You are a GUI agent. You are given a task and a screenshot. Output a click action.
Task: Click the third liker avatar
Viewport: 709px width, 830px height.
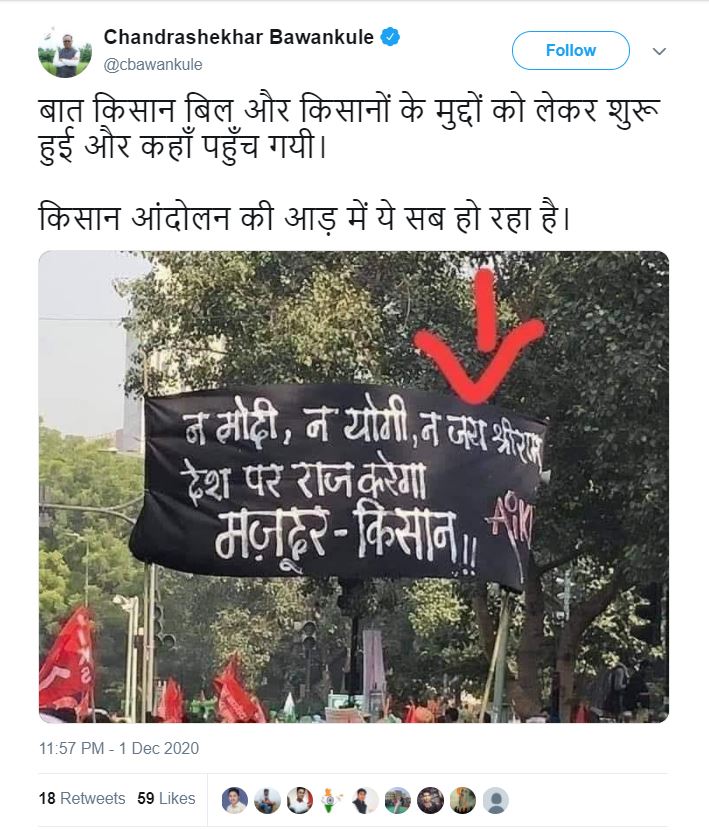click(x=300, y=800)
